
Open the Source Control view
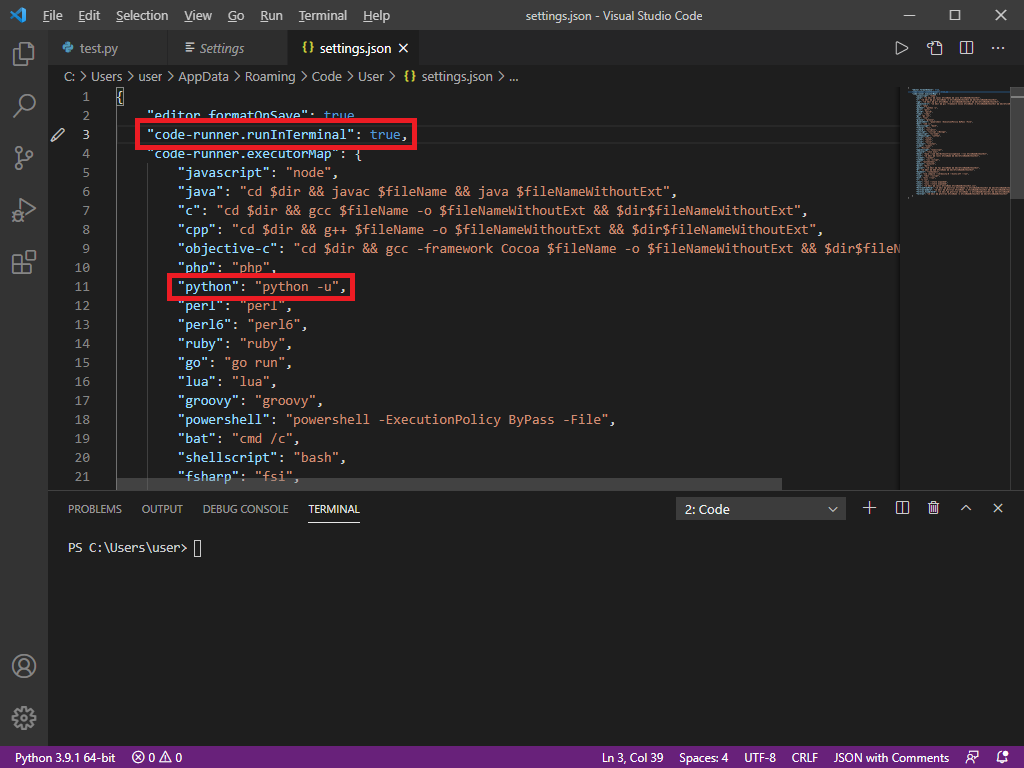coord(24,157)
